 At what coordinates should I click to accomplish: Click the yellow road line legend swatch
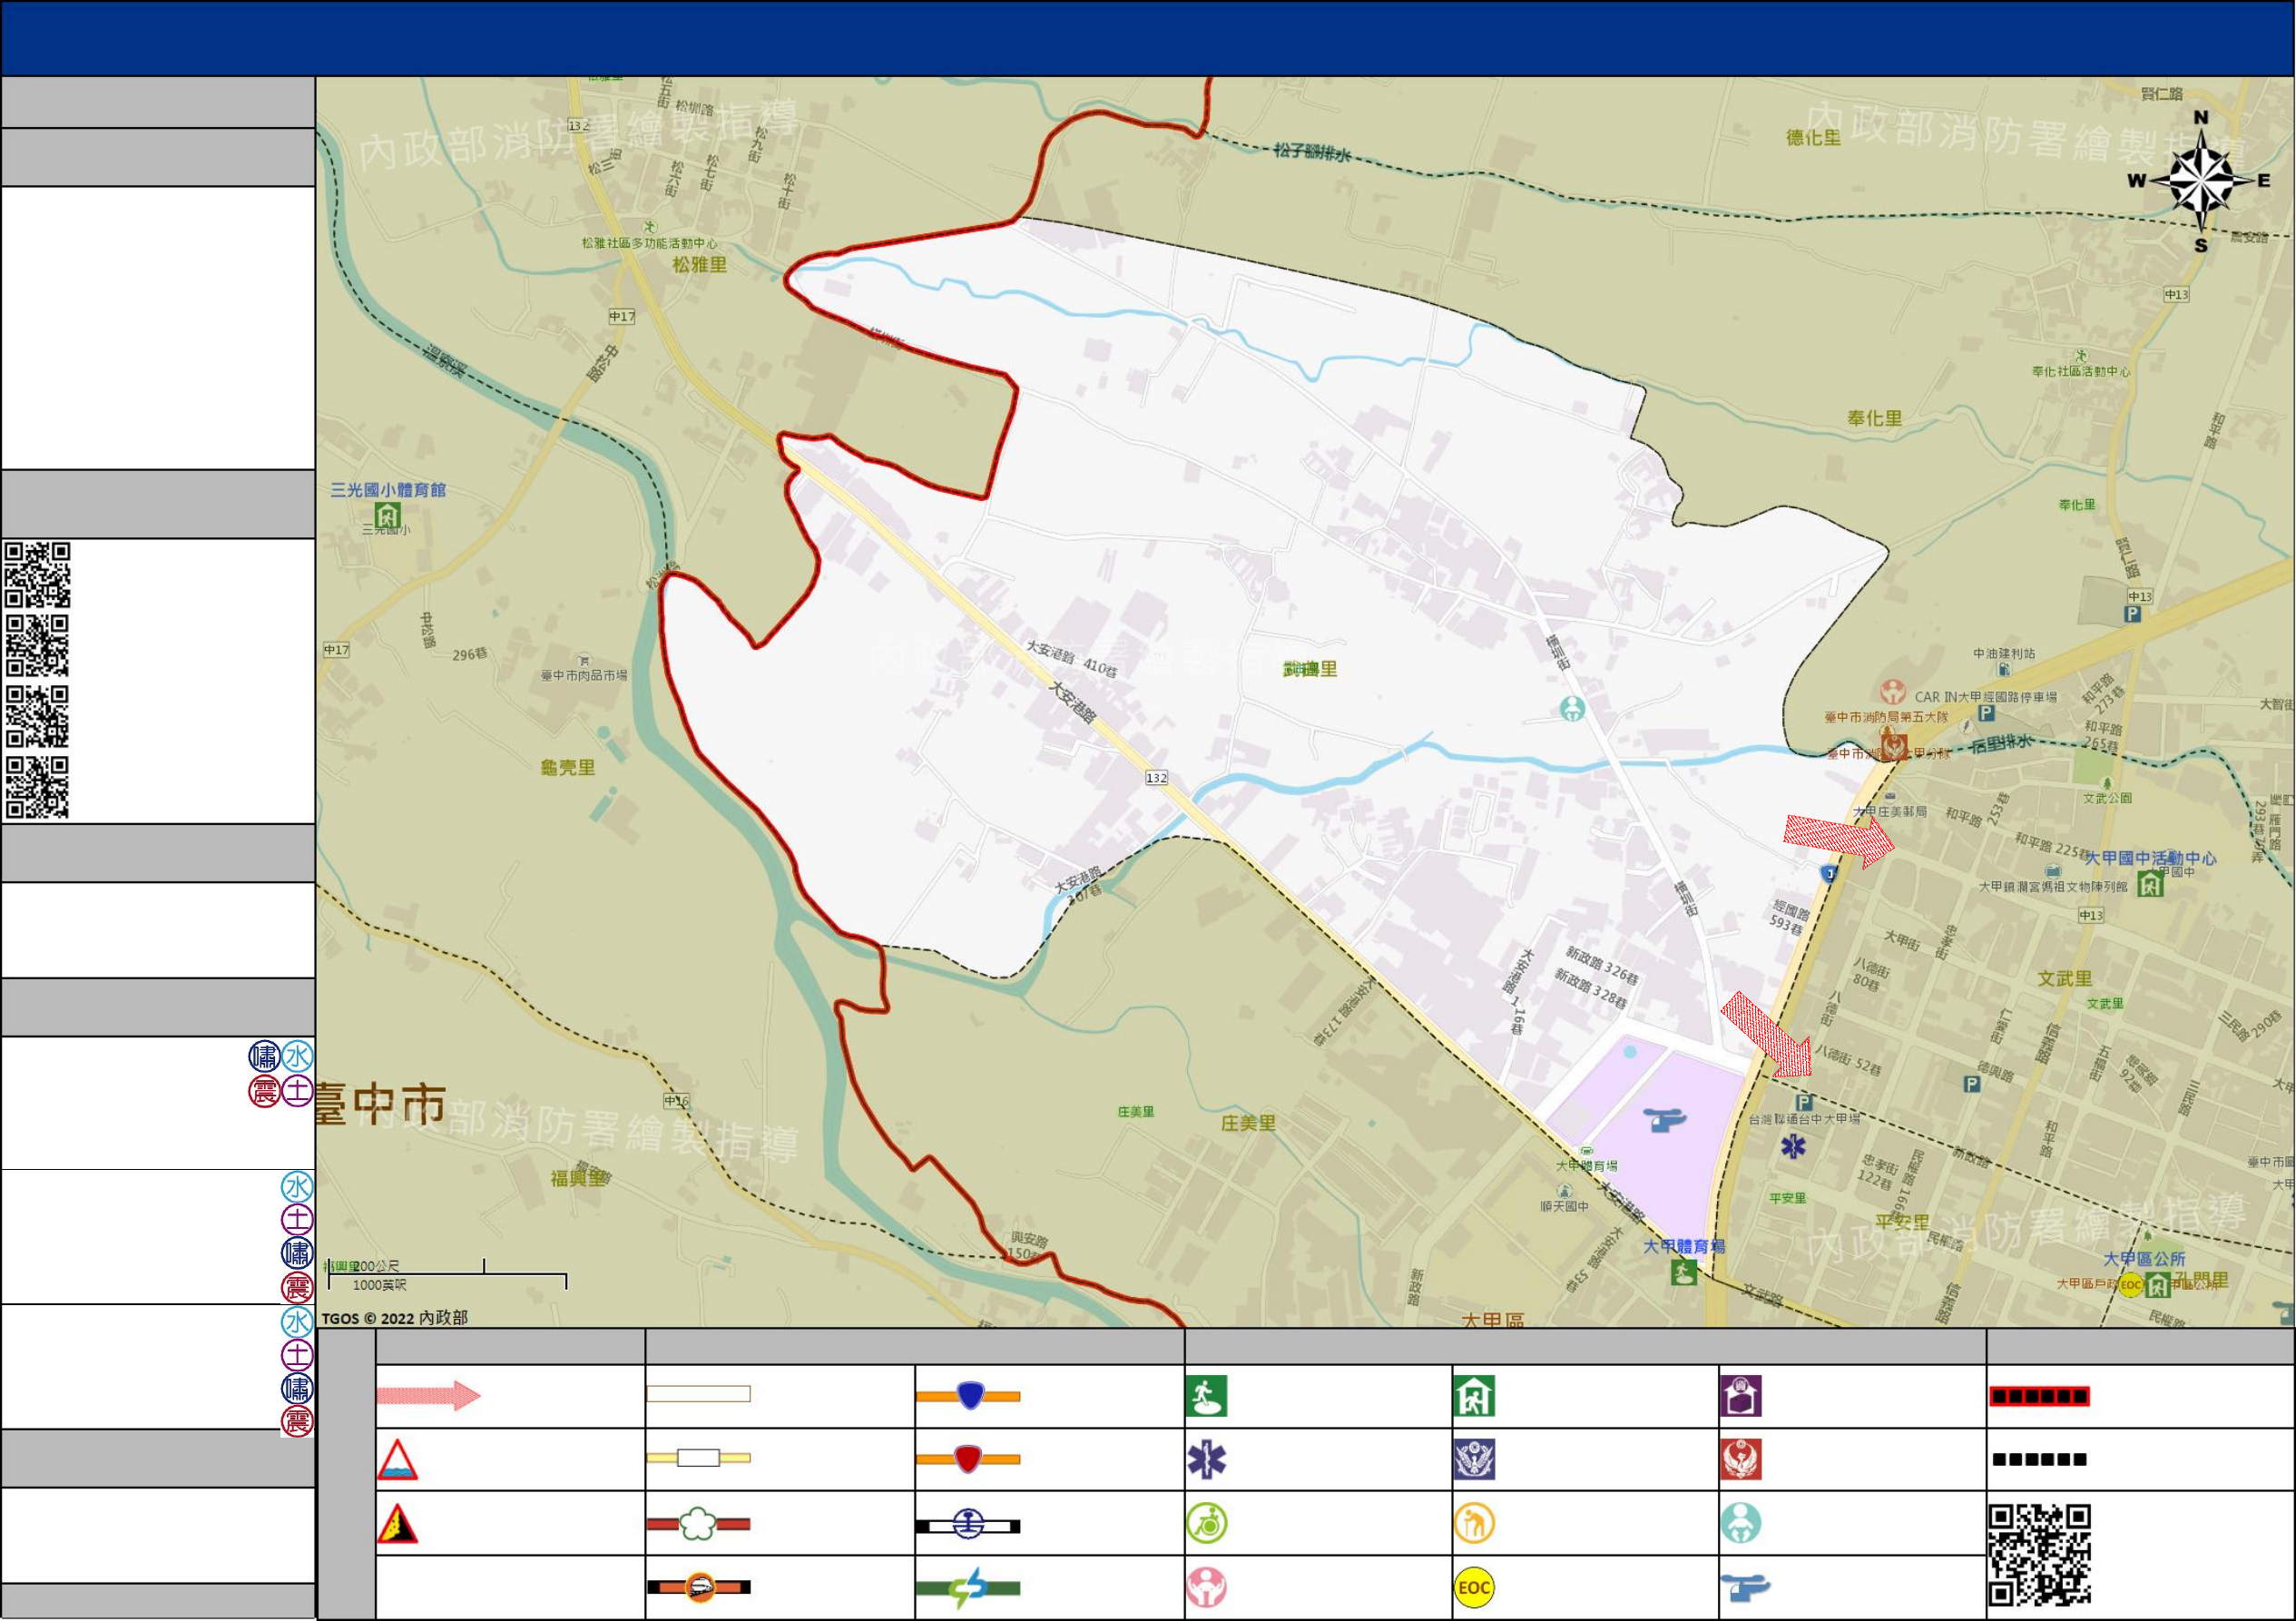coord(699,1459)
